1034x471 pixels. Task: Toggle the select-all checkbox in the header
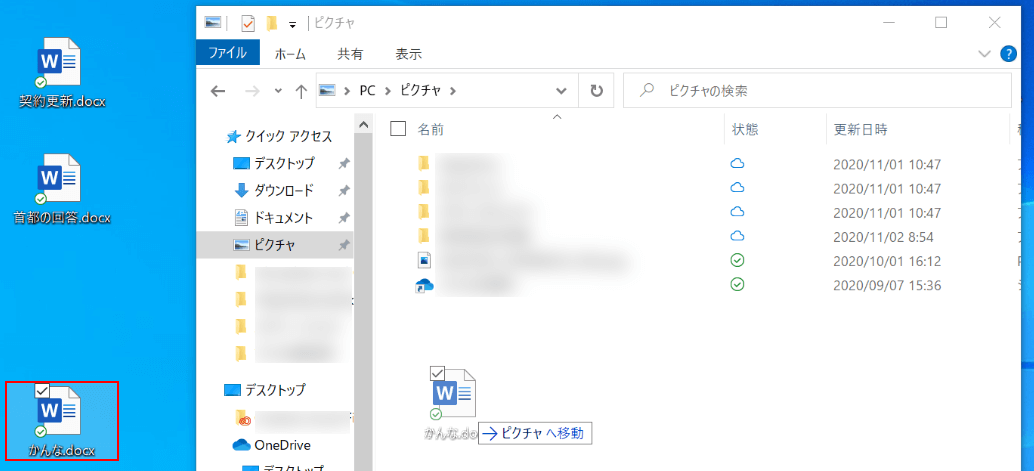pos(398,129)
